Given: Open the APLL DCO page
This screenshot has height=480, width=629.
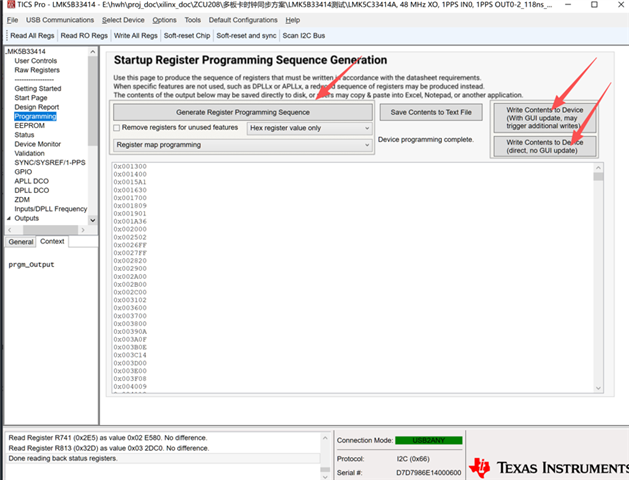Looking at the screenshot, I should 31,181.
